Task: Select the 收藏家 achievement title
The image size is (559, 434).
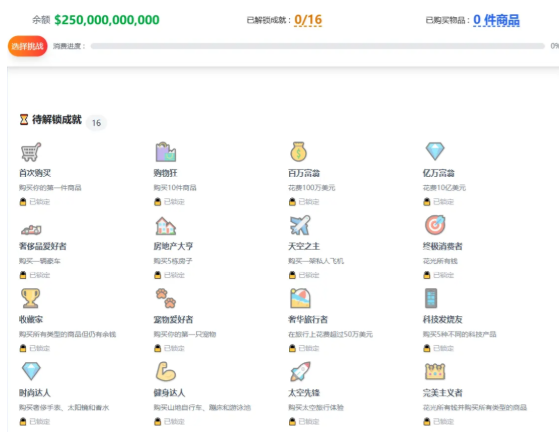Action: coord(31,320)
